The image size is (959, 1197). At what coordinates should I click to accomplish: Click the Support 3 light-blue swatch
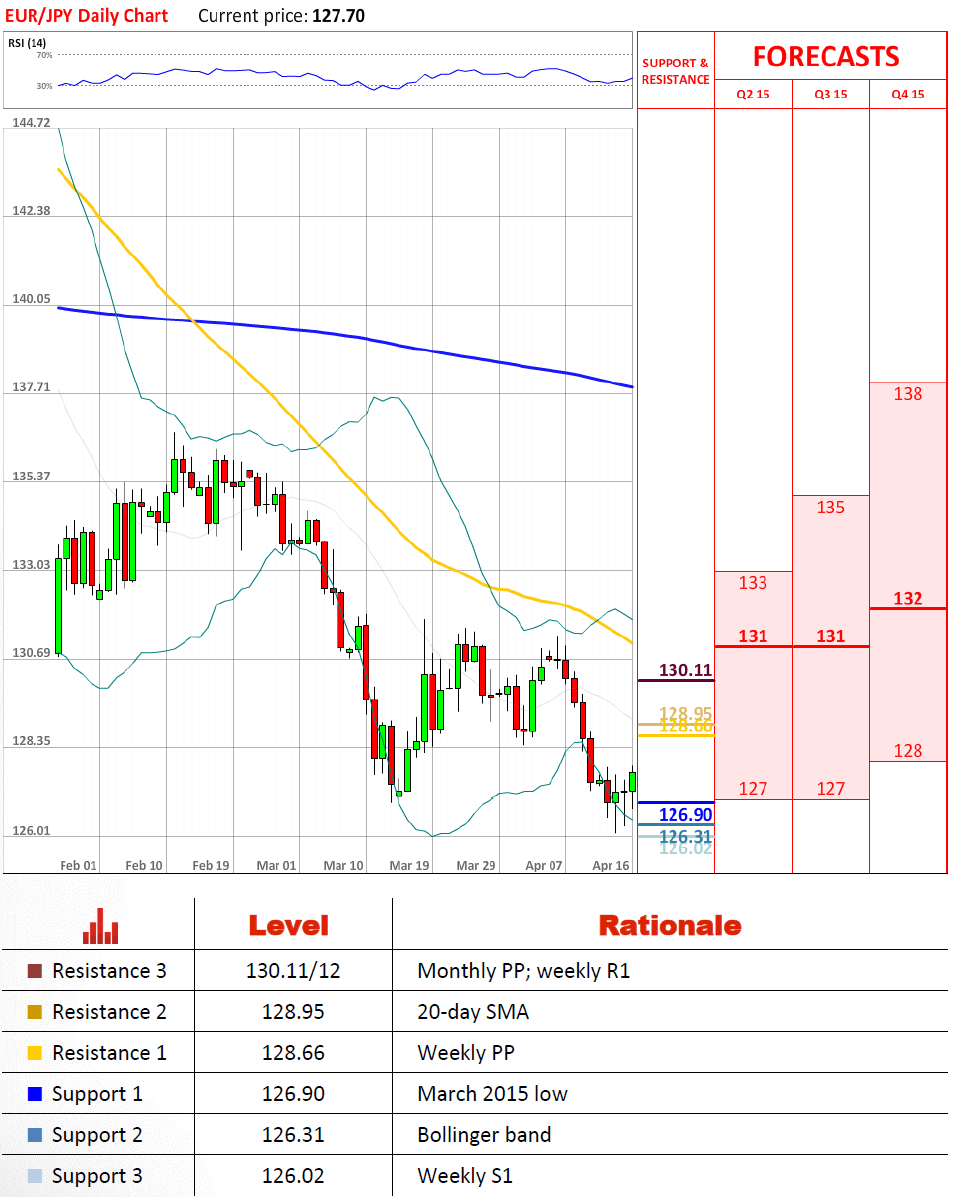click(x=34, y=1176)
